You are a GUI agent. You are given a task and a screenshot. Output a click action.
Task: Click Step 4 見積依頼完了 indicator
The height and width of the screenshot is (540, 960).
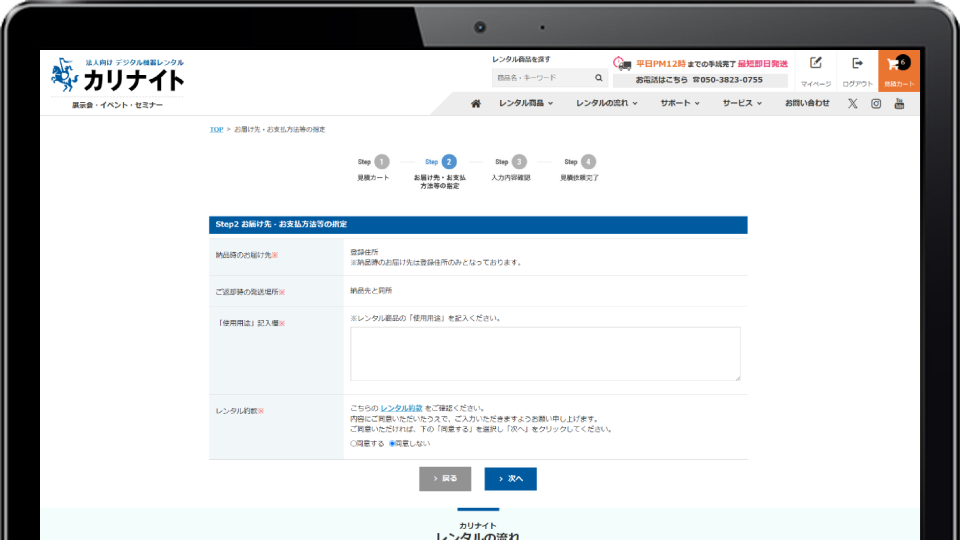click(x=580, y=168)
